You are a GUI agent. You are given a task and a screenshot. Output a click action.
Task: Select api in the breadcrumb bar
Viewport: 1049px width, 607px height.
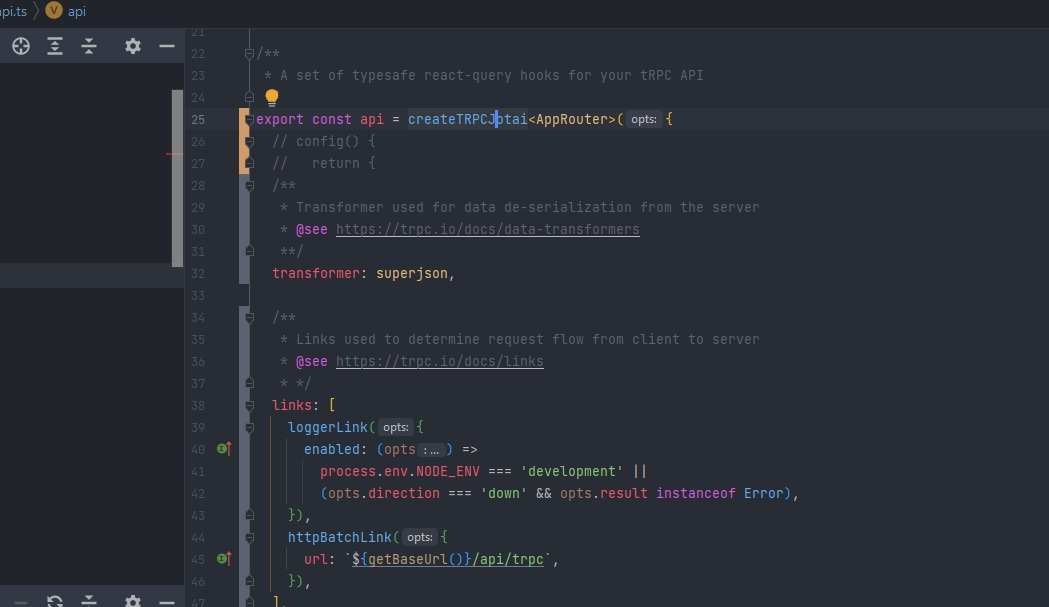point(78,11)
